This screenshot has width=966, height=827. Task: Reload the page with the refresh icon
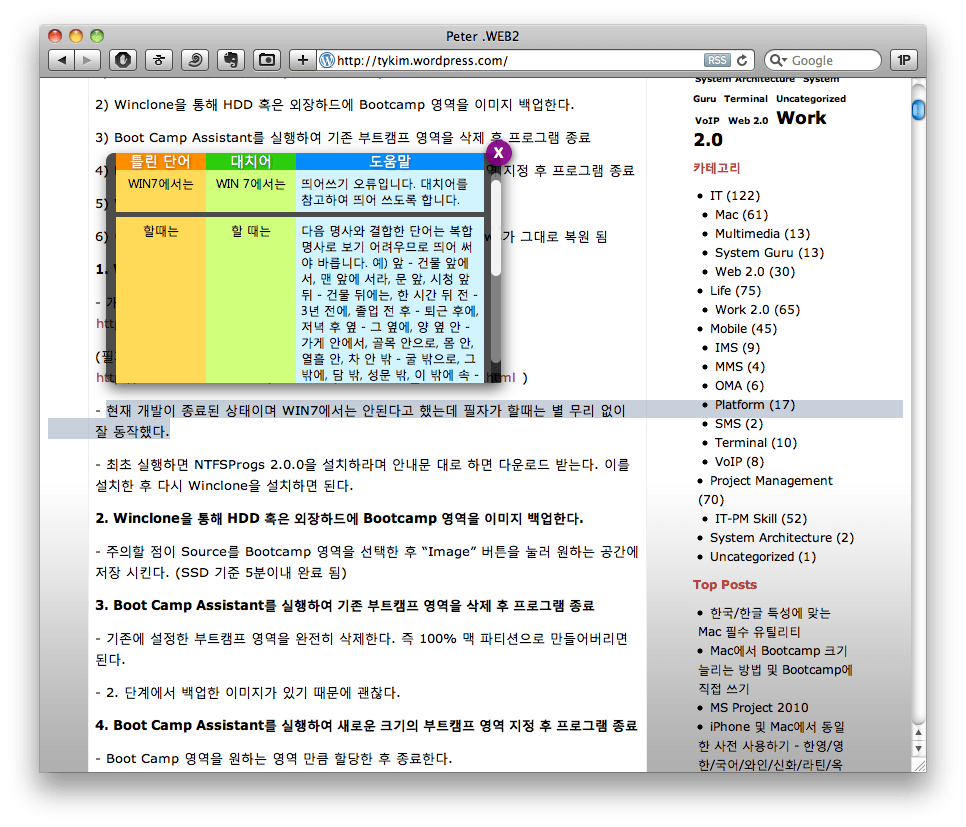740,60
